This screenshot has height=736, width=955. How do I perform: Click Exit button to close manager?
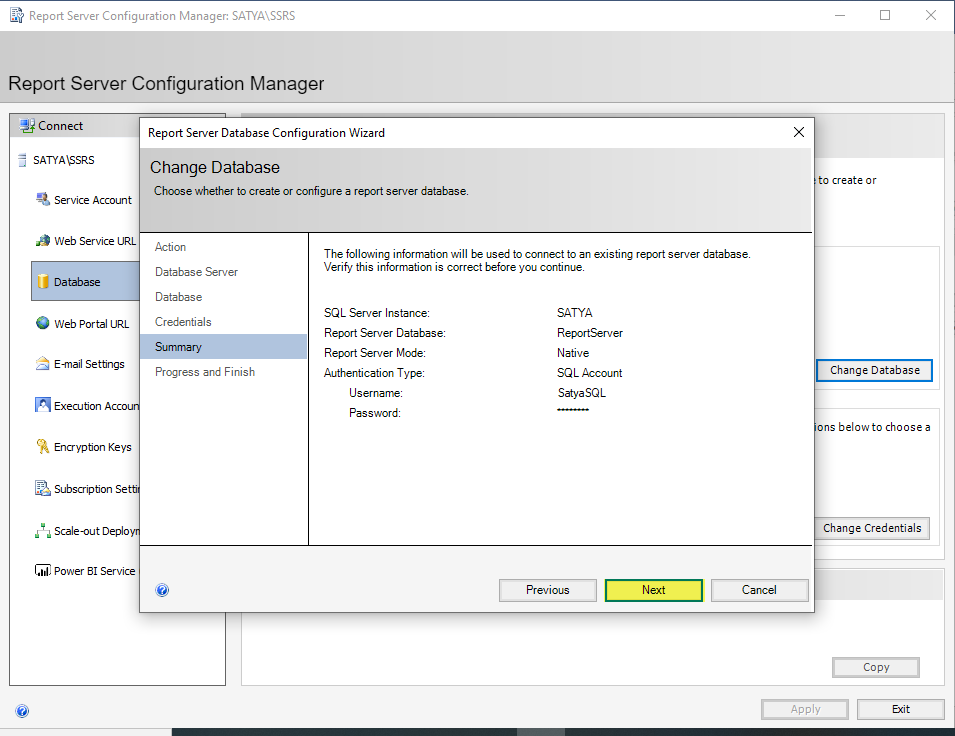tap(900, 709)
